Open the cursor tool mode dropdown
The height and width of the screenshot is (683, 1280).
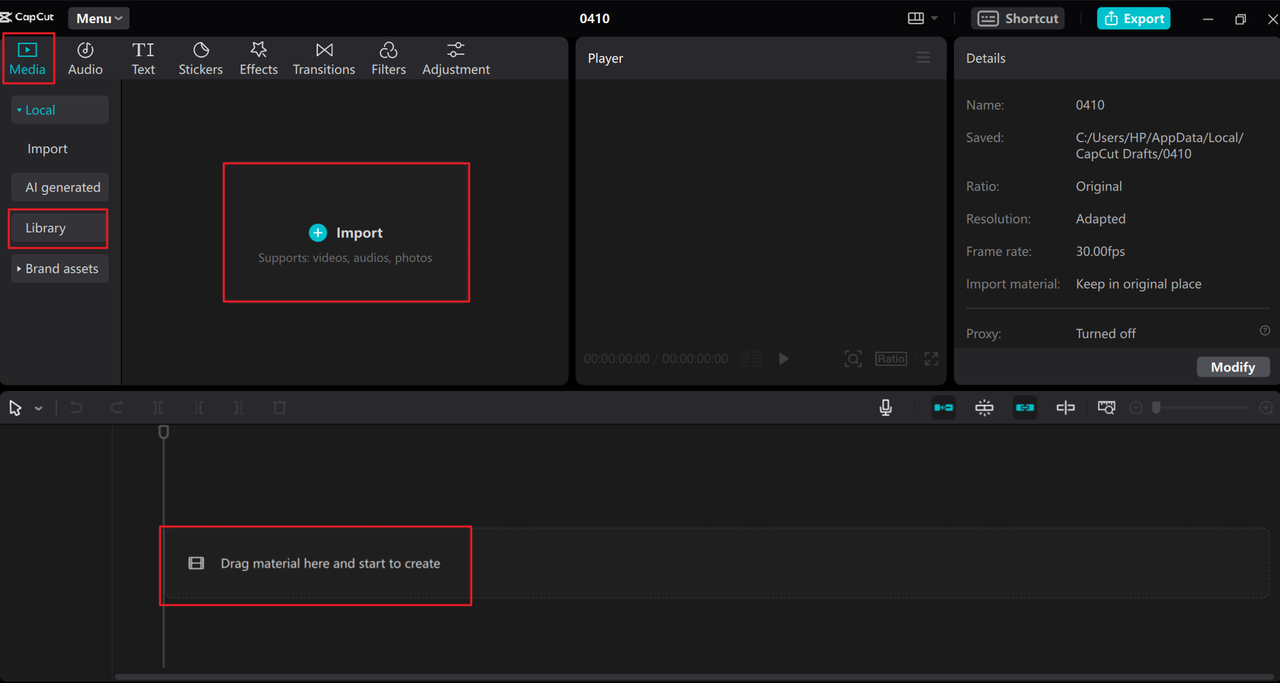38,408
